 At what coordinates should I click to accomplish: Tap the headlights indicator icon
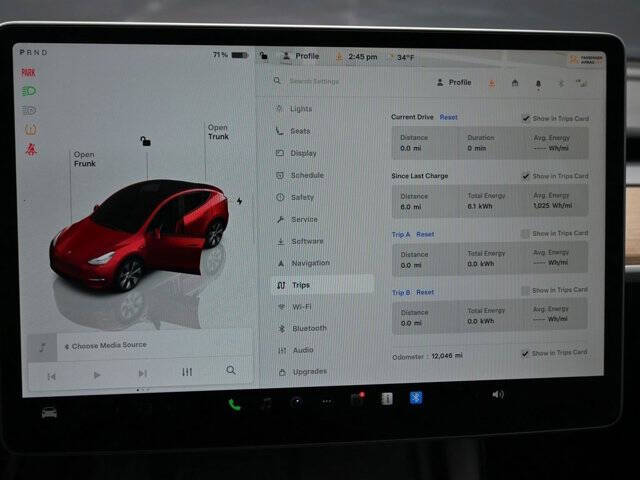pos(29,91)
